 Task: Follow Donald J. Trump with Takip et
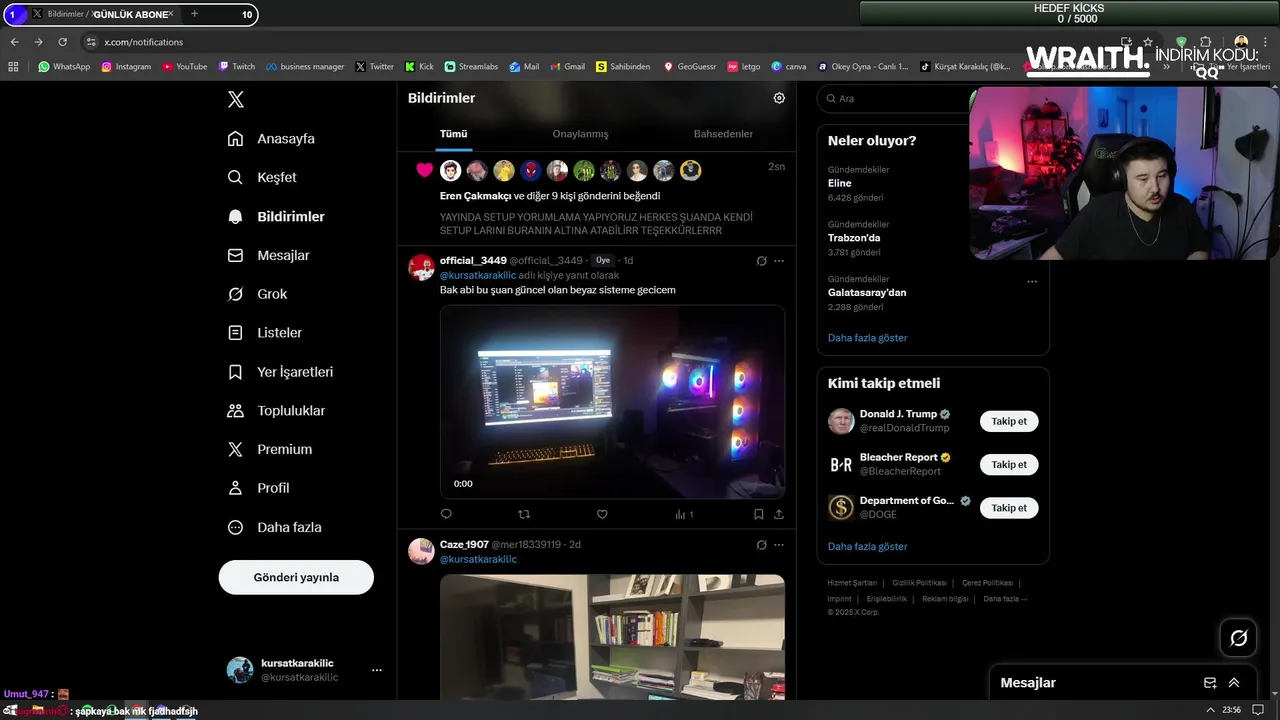coord(1009,421)
